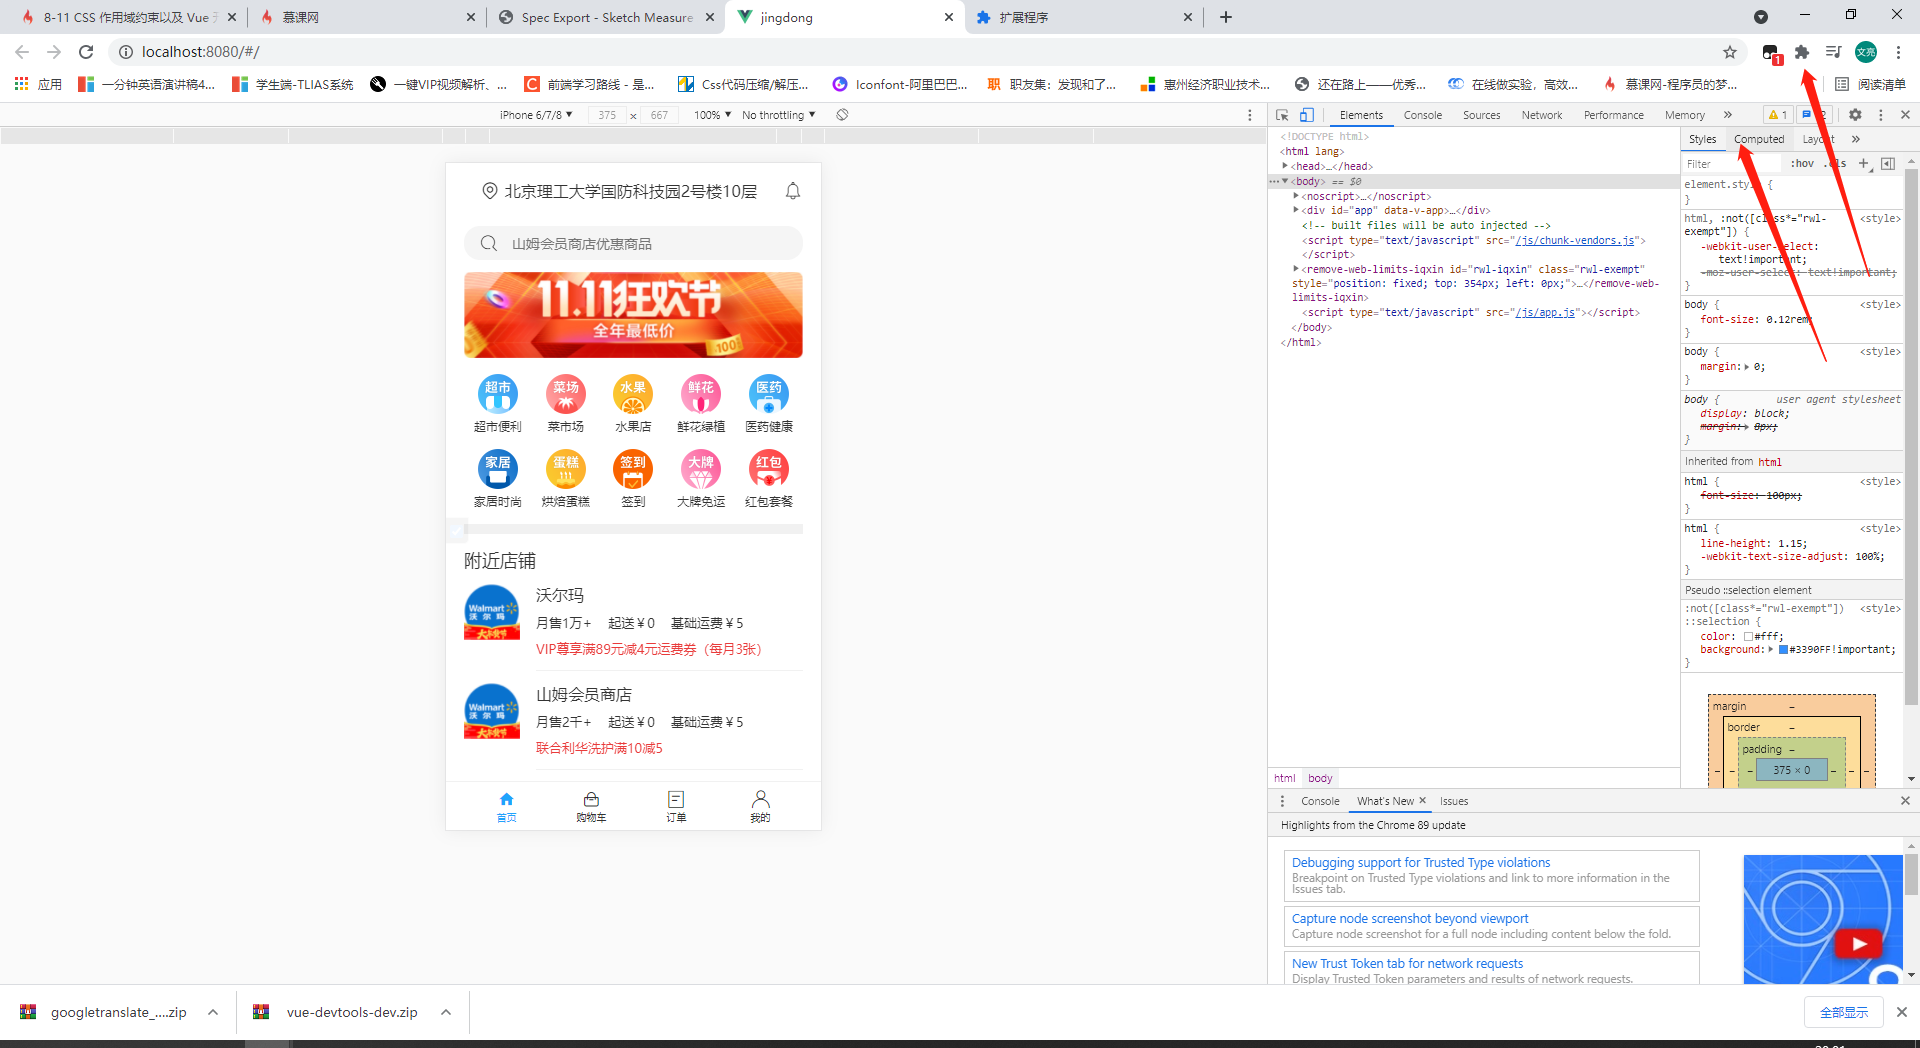Image resolution: width=1920 pixels, height=1048 pixels.
Task: Switch to the Performance panel tab
Action: [x=1613, y=115]
